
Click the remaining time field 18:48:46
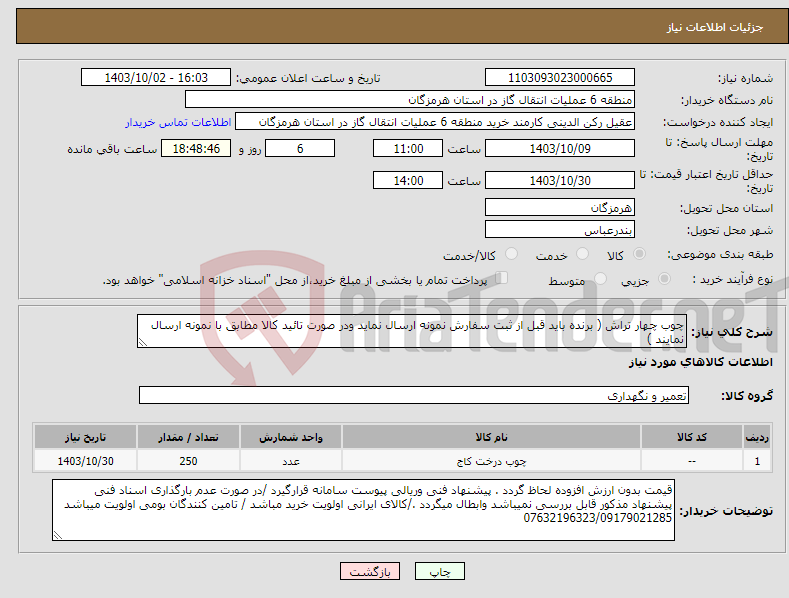(x=196, y=148)
